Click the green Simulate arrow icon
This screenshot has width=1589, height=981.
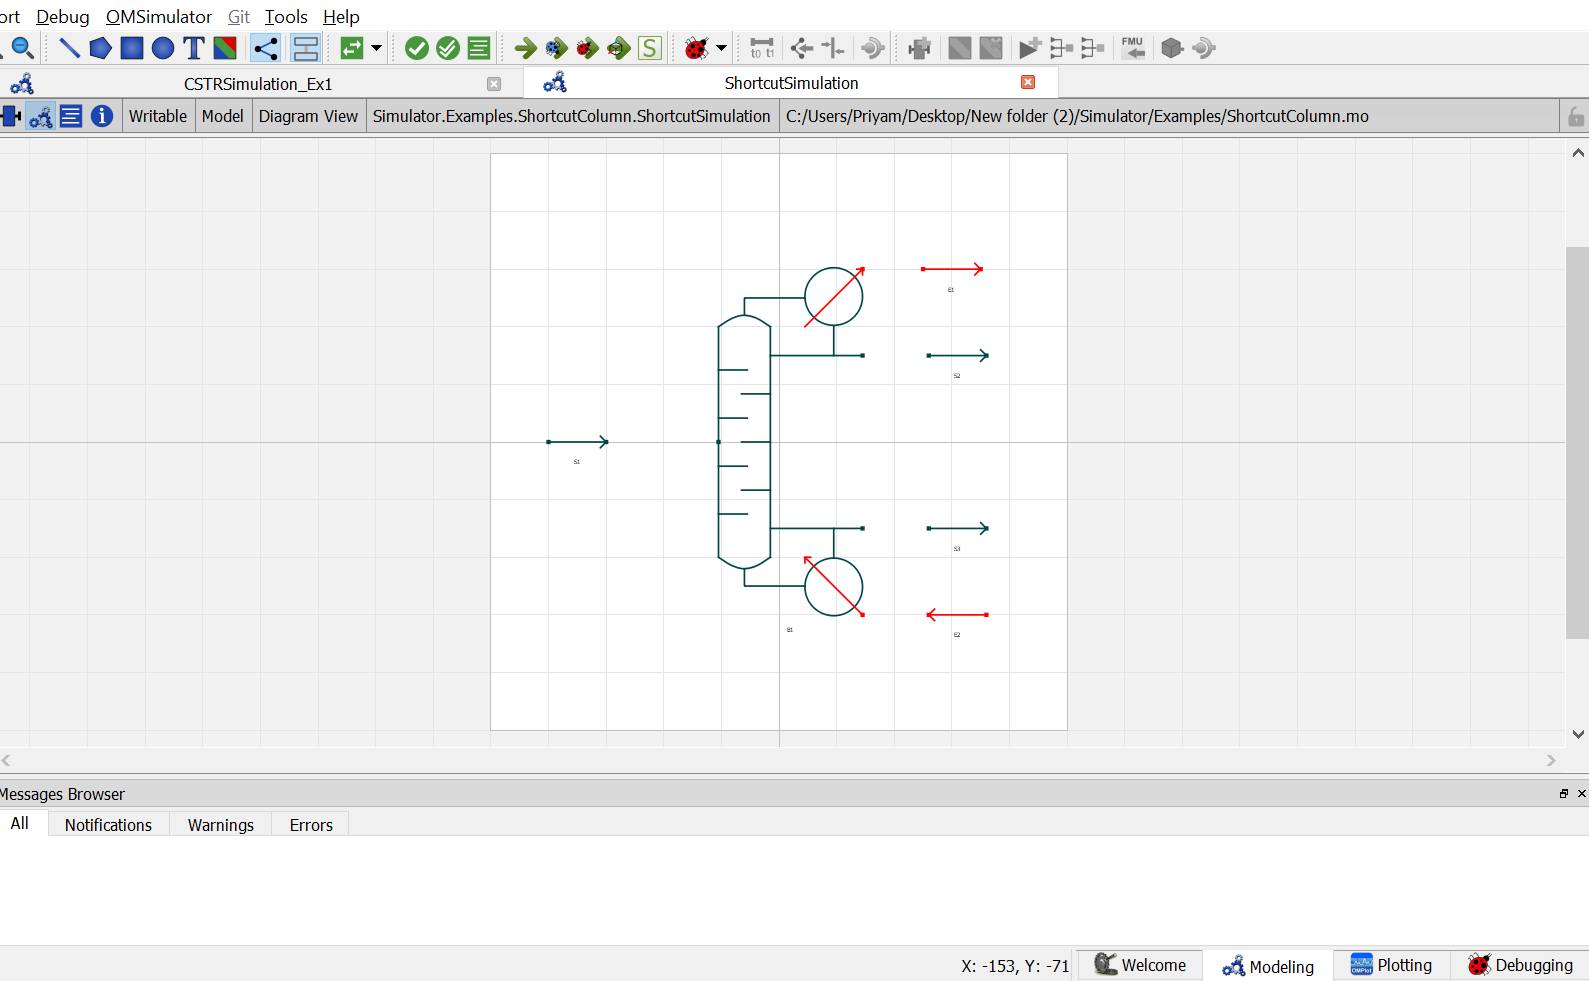526,47
